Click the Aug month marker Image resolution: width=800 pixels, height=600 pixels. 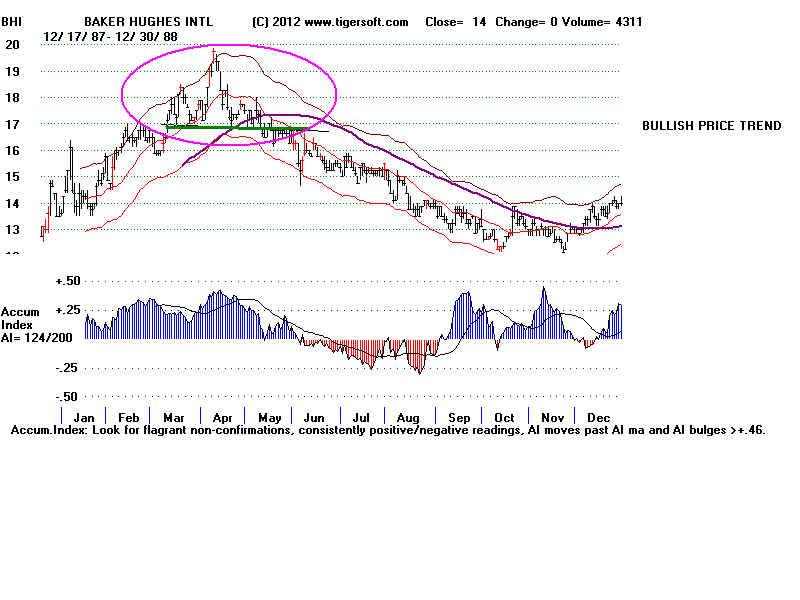coord(409,416)
